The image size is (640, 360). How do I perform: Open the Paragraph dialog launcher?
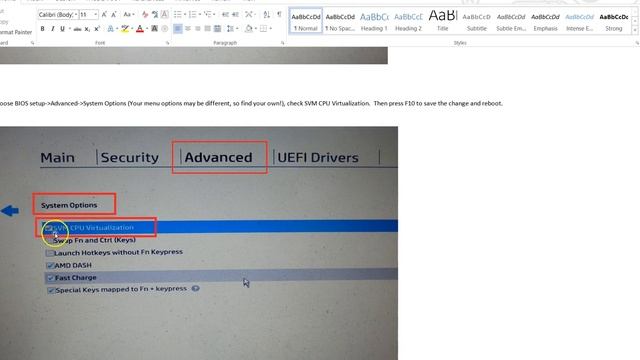pos(282,43)
